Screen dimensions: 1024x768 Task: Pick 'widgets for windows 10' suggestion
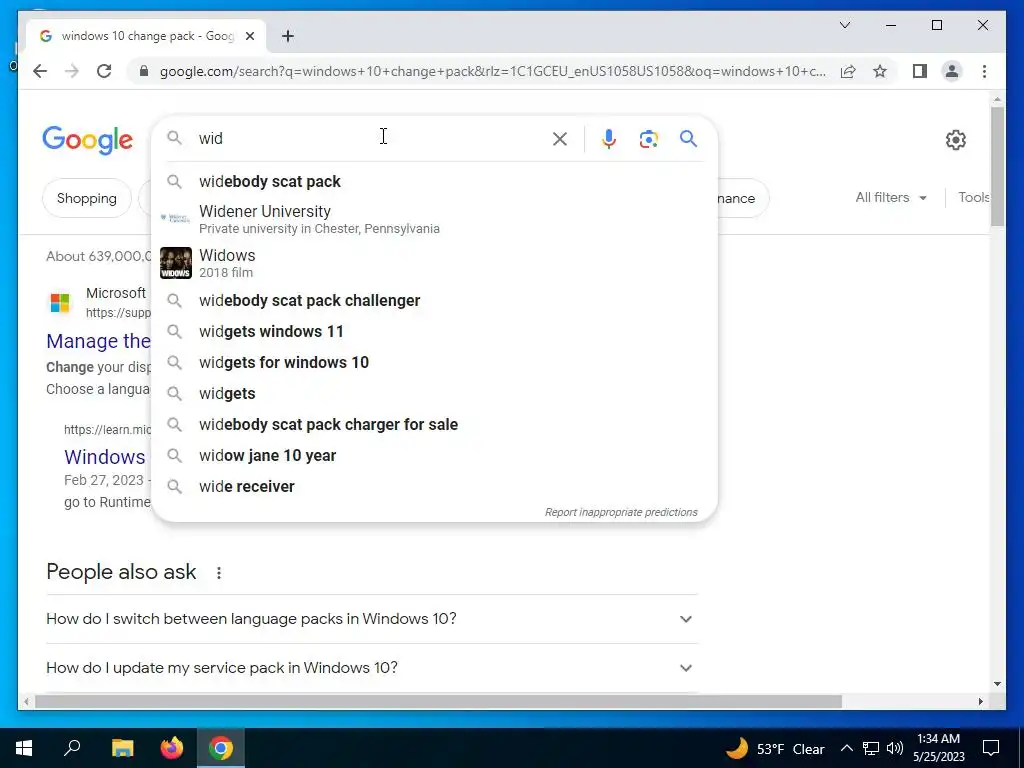434,362
